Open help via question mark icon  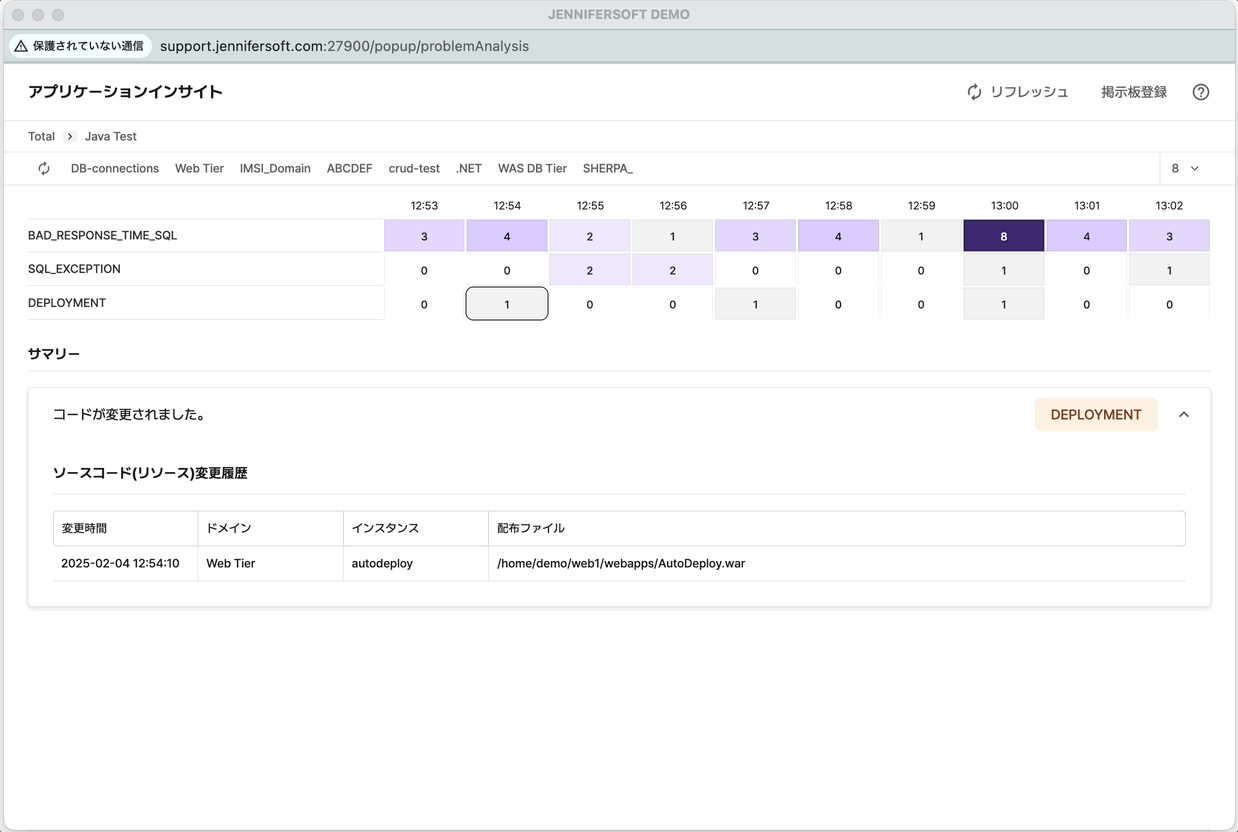(x=1201, y=92)
